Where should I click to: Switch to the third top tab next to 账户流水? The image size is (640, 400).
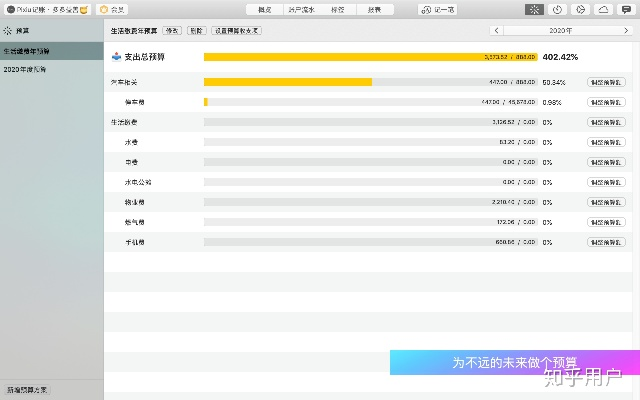338,9
